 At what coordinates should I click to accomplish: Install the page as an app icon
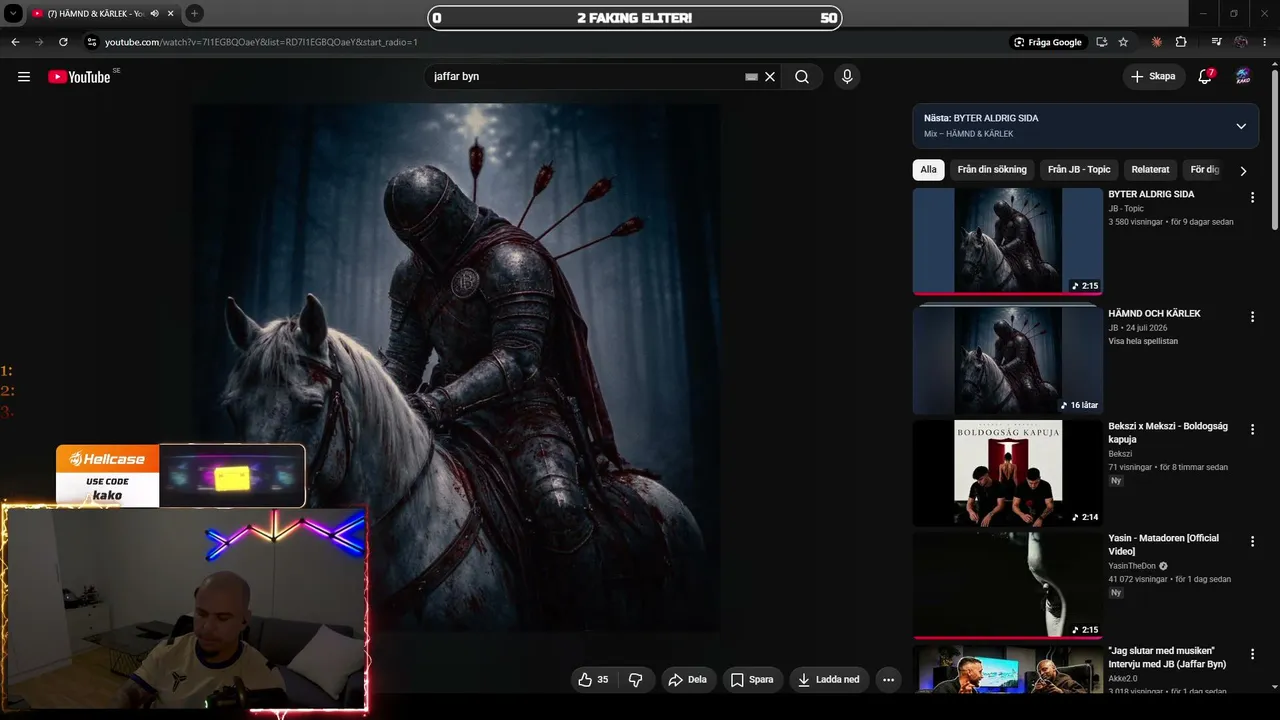pos(1101,42)
